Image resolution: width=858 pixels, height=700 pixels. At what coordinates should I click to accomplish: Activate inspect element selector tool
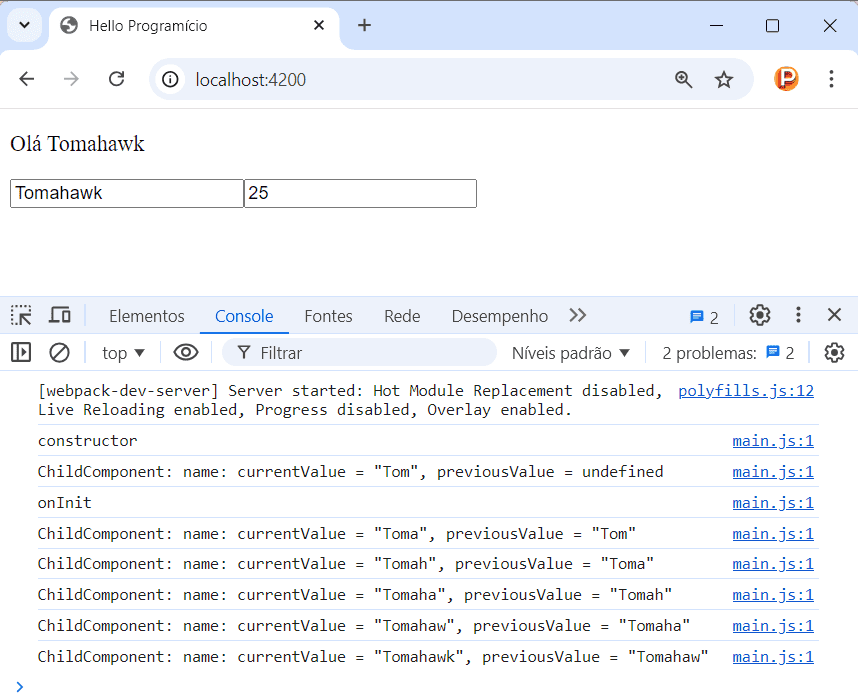[x=21, y=315]
